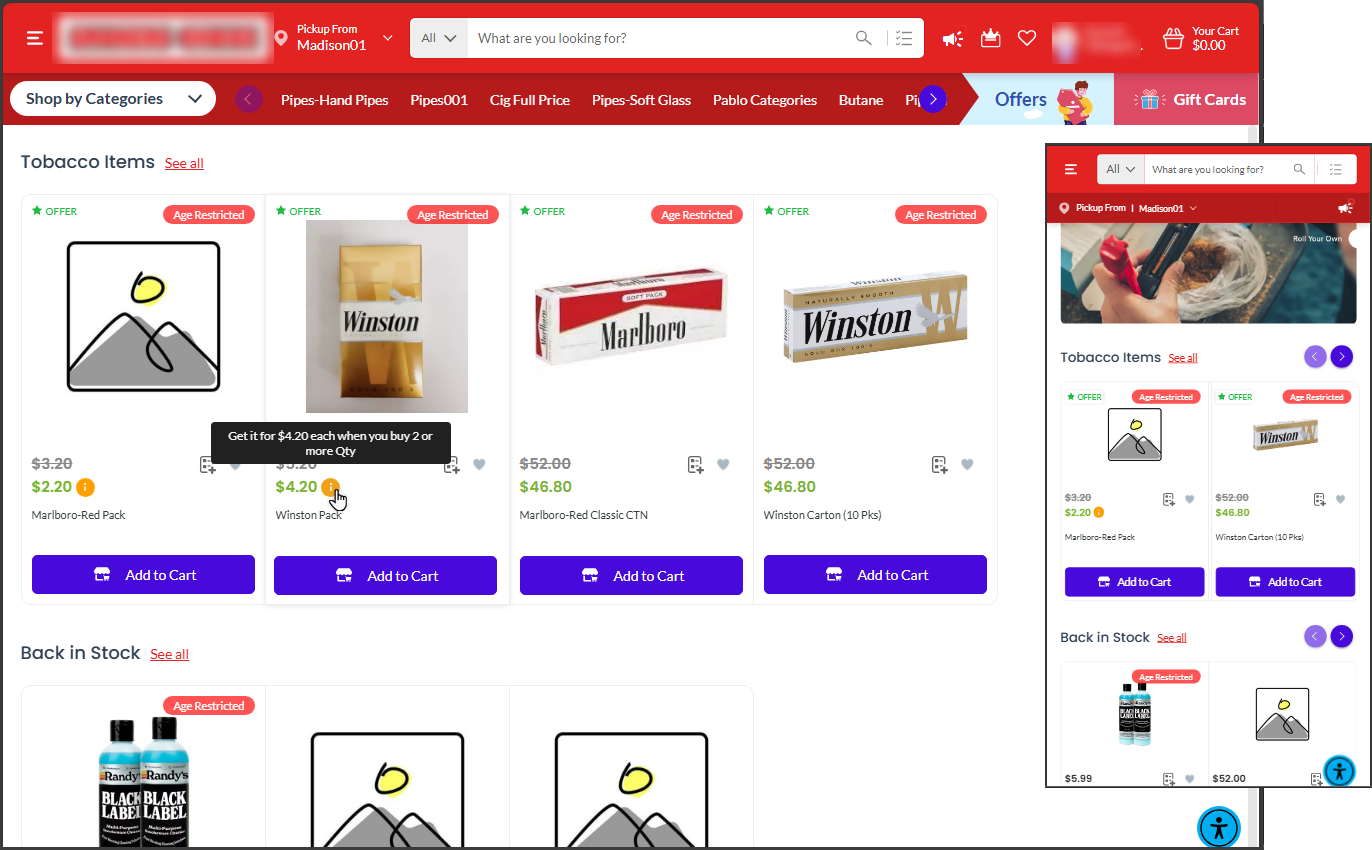Add Marlboro-Red Classic CTN to shopping list icon
1372x850 pixels.
pos(696,464)
